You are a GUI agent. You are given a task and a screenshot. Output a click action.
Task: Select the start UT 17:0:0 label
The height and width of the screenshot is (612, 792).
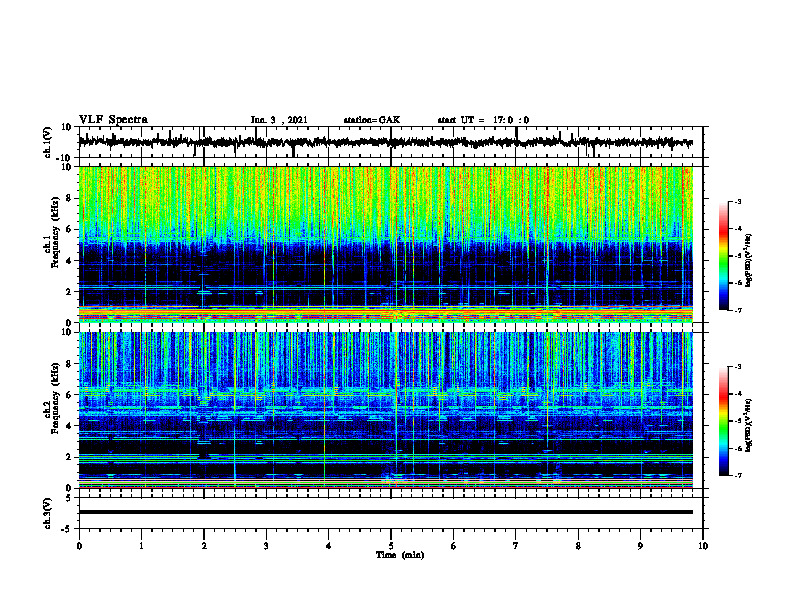point(483,120)
